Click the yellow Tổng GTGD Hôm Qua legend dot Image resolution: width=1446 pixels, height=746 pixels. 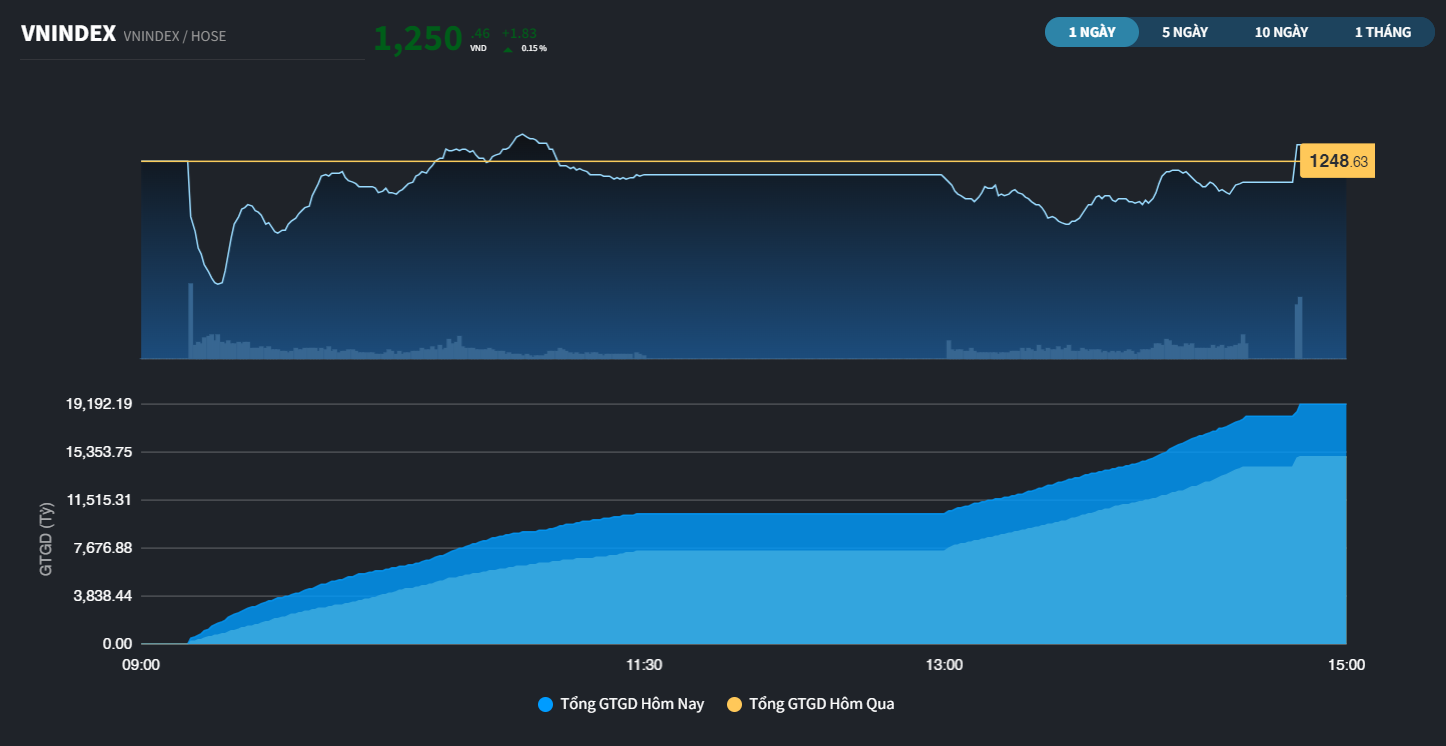pyautogui.click(x=734, y=704)
